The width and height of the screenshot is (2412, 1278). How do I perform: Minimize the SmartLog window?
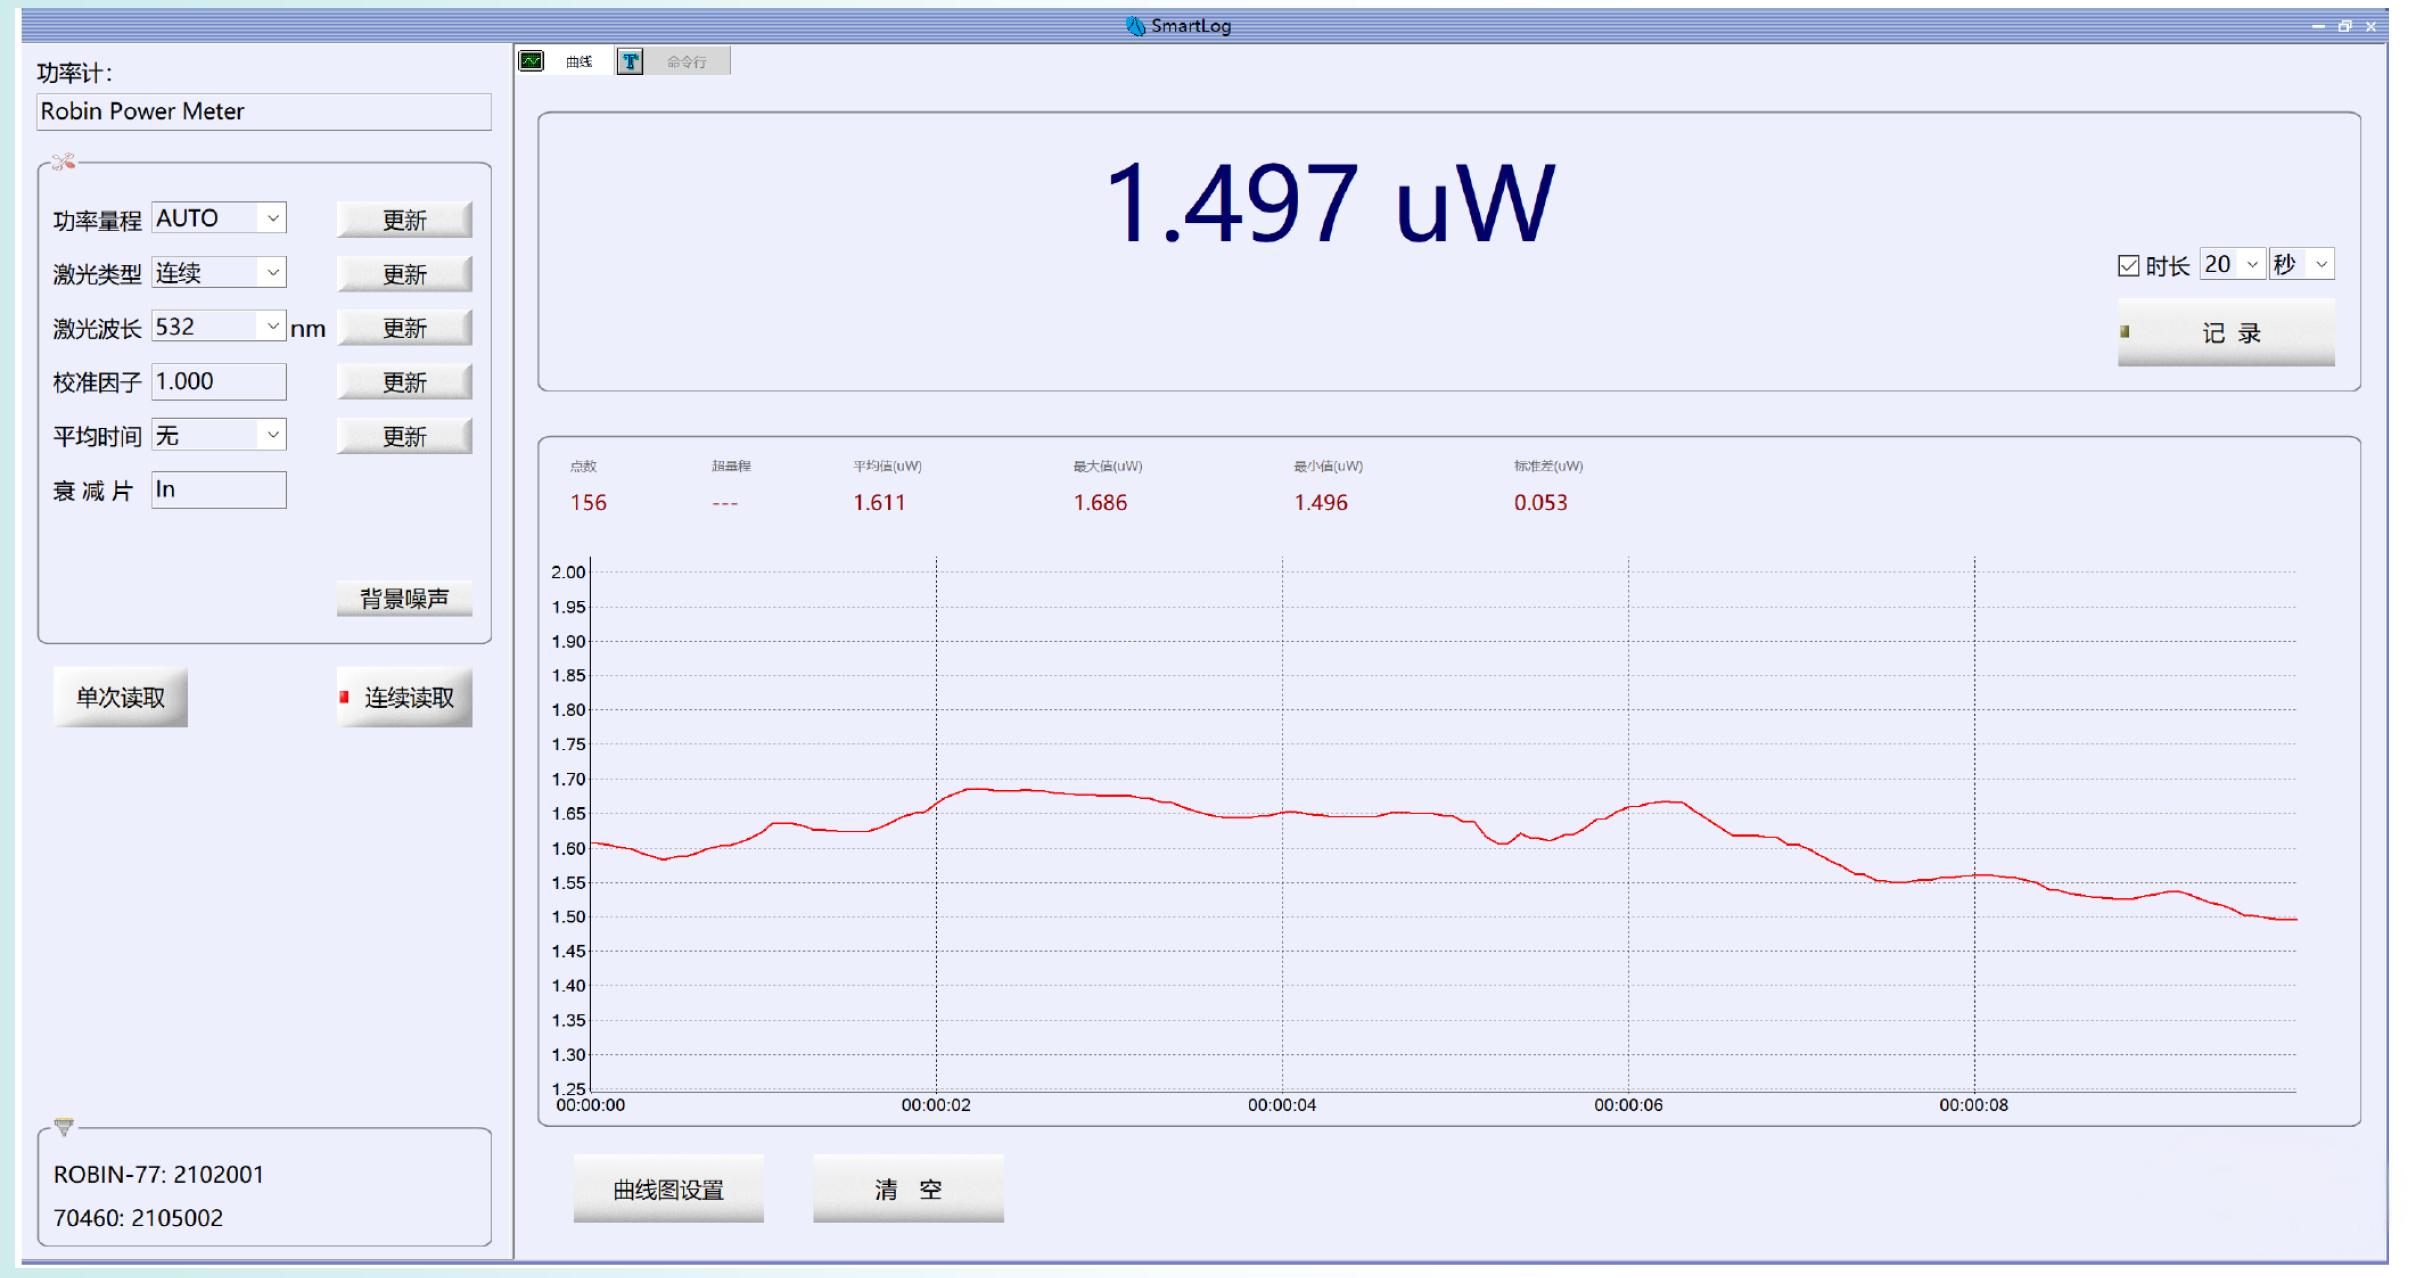click(x=2319, y=27)
